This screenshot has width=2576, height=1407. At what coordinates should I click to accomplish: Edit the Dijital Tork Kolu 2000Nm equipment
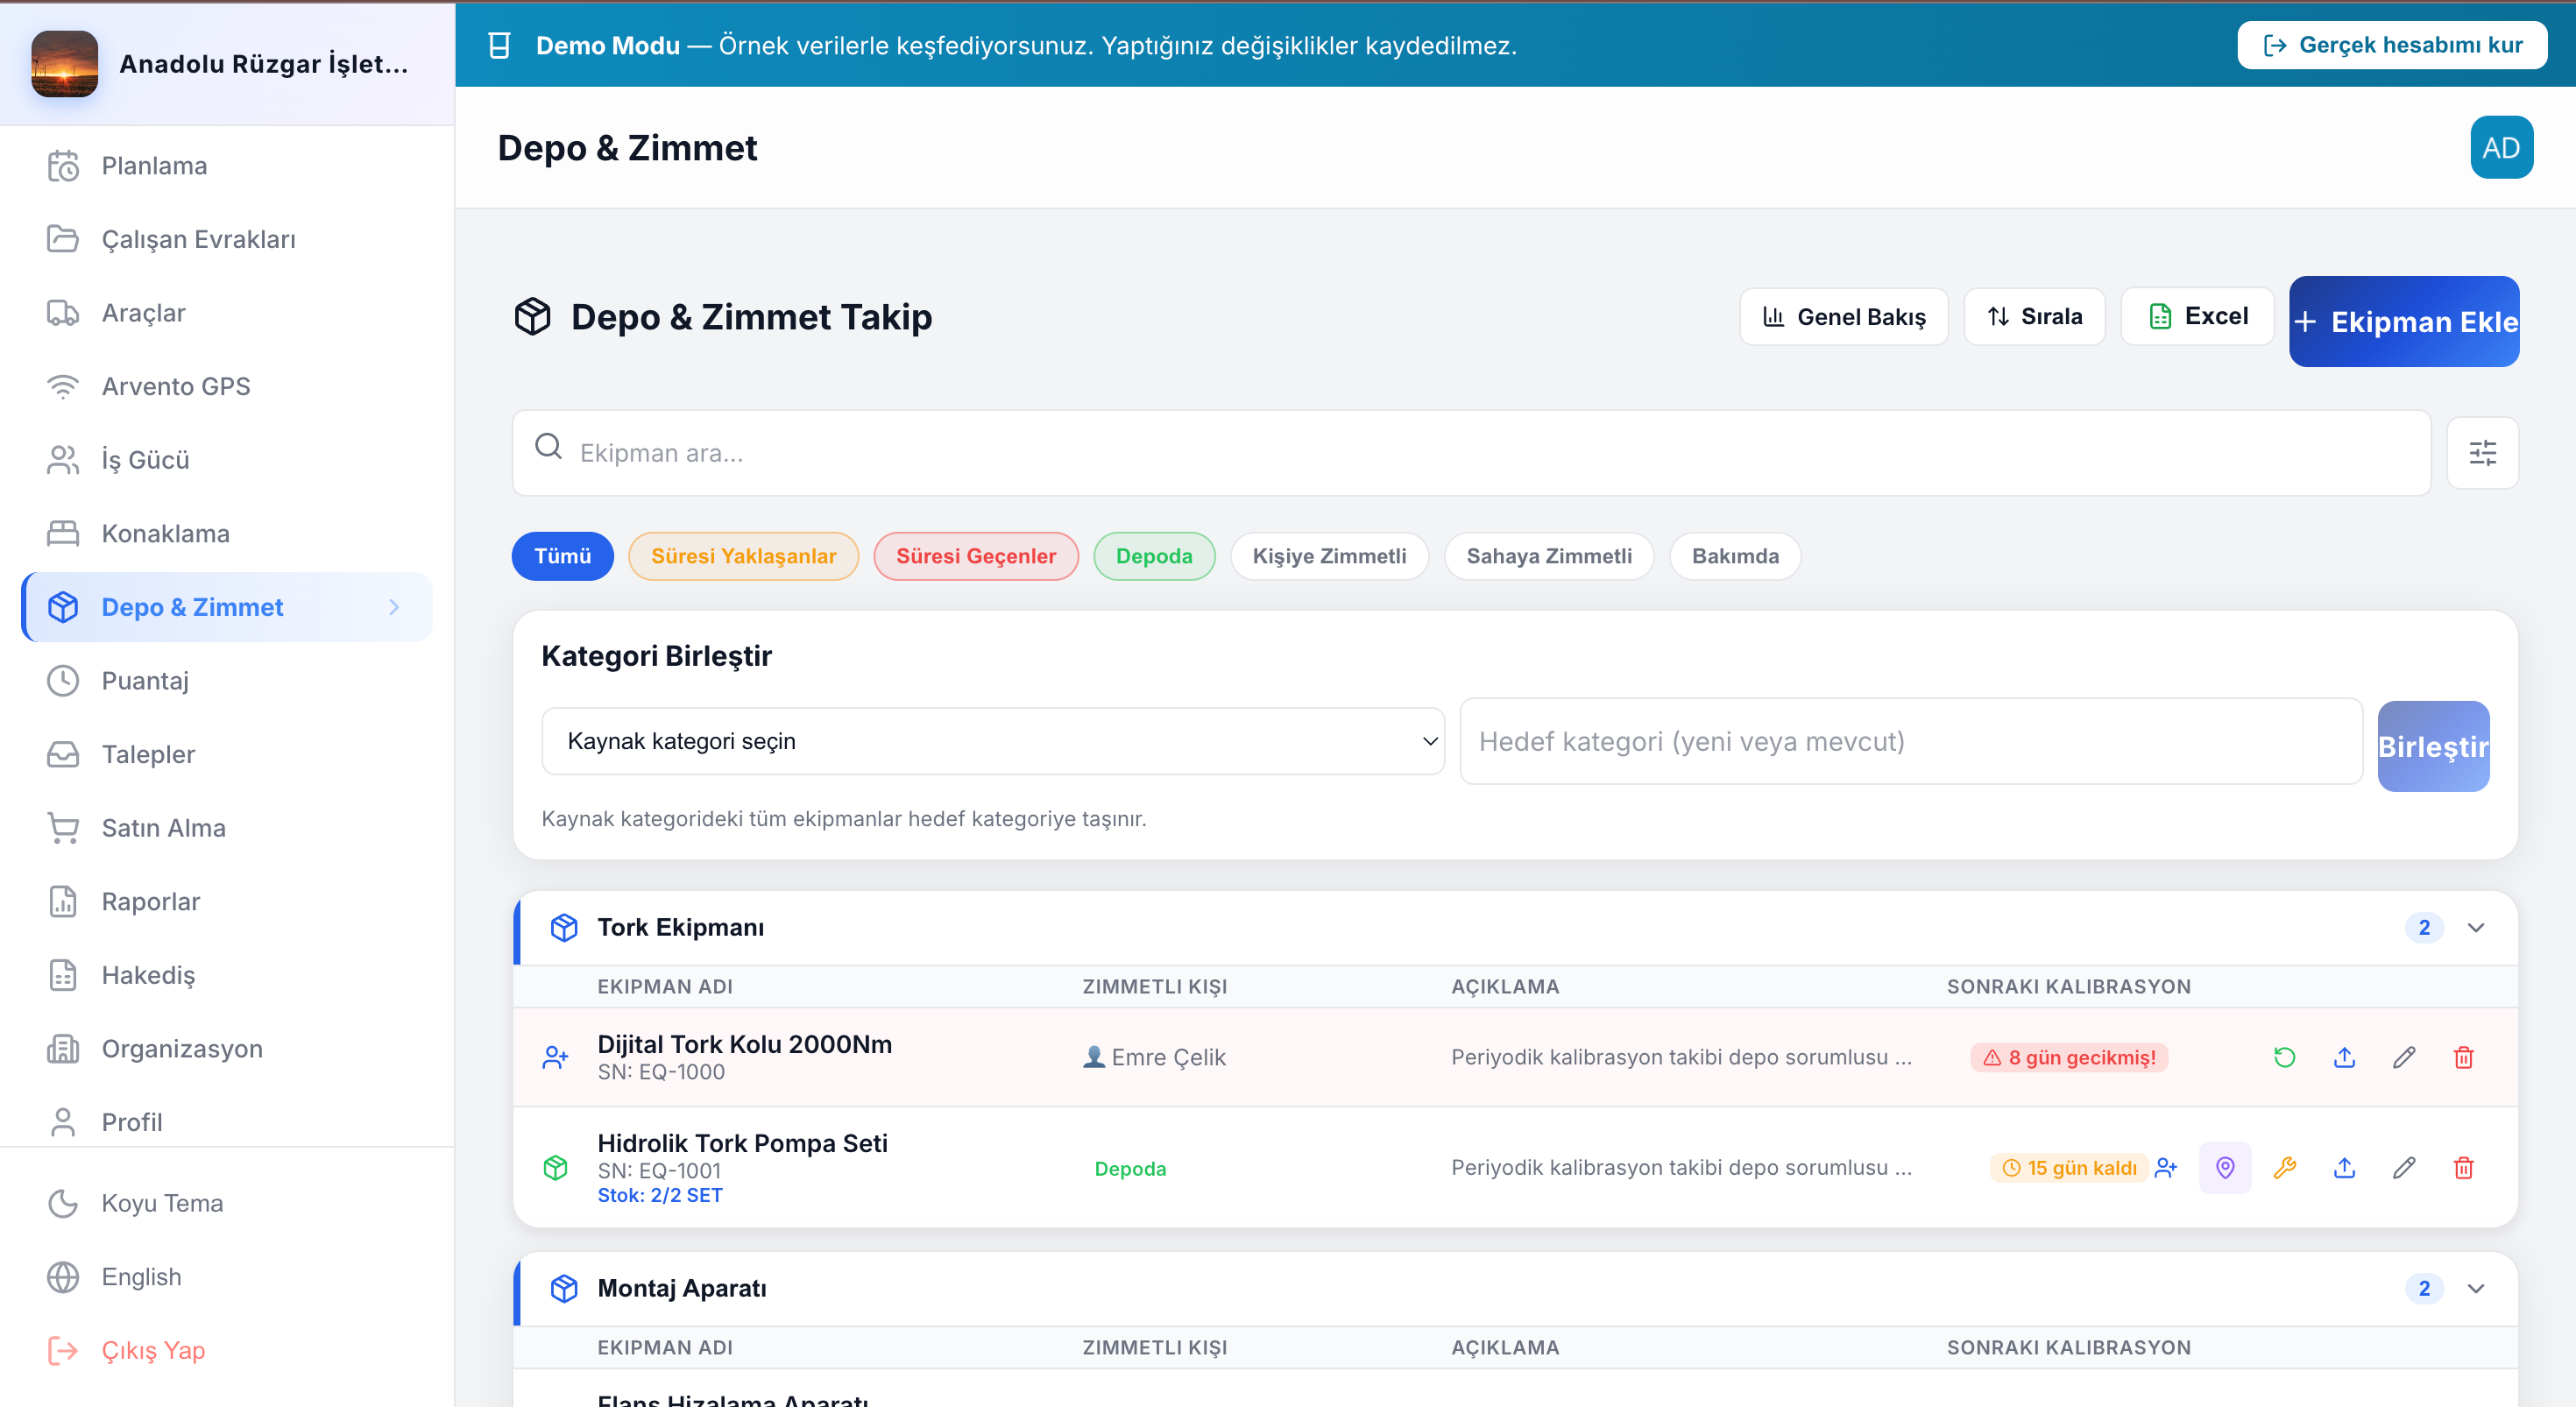(x=2404, y=1057)
